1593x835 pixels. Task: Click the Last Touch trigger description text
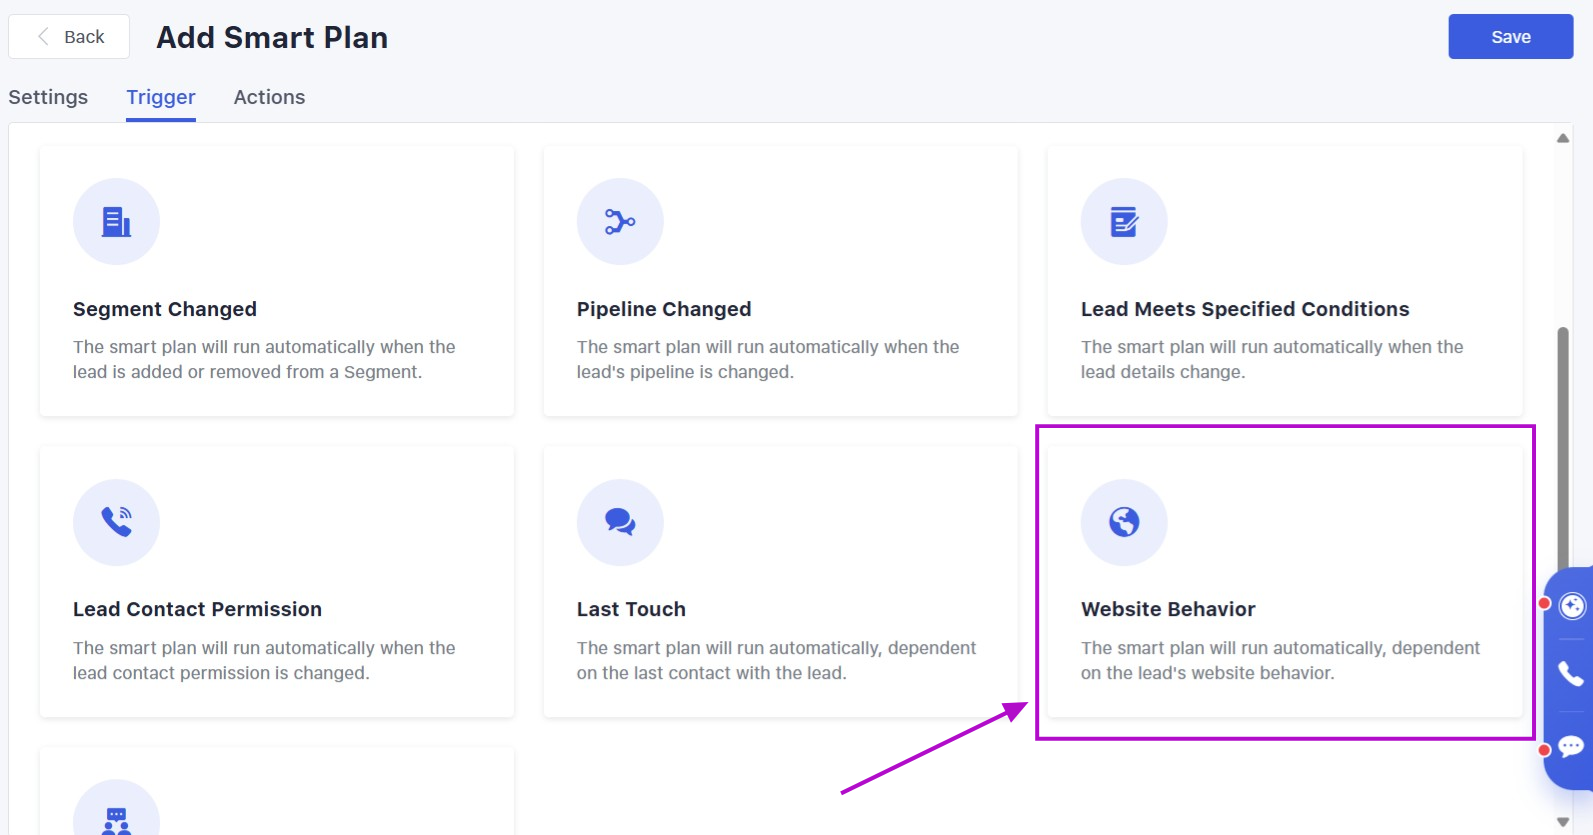click(776, 660)
